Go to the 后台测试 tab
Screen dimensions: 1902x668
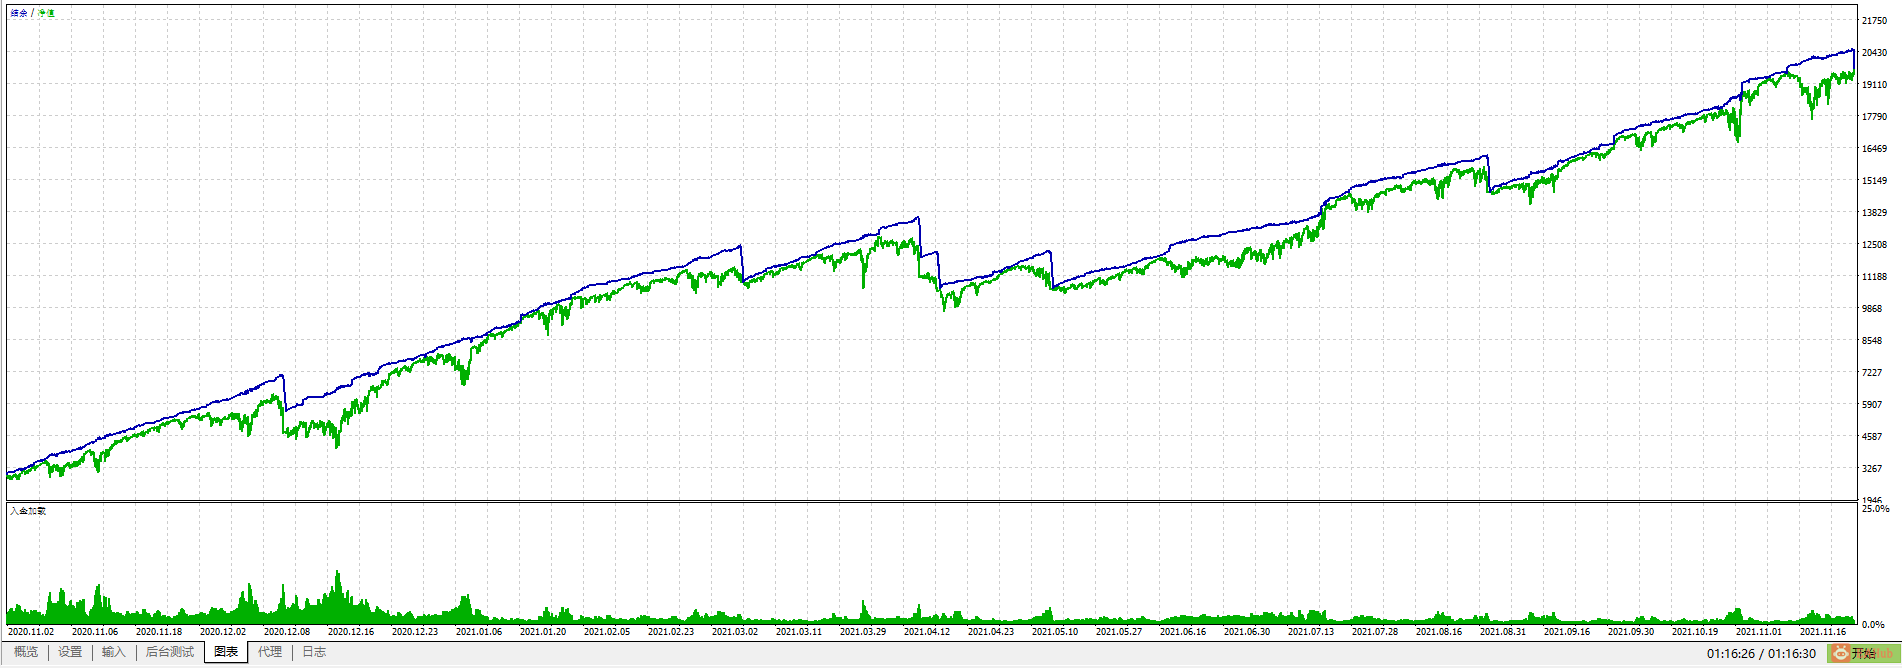tap(170, 652)
